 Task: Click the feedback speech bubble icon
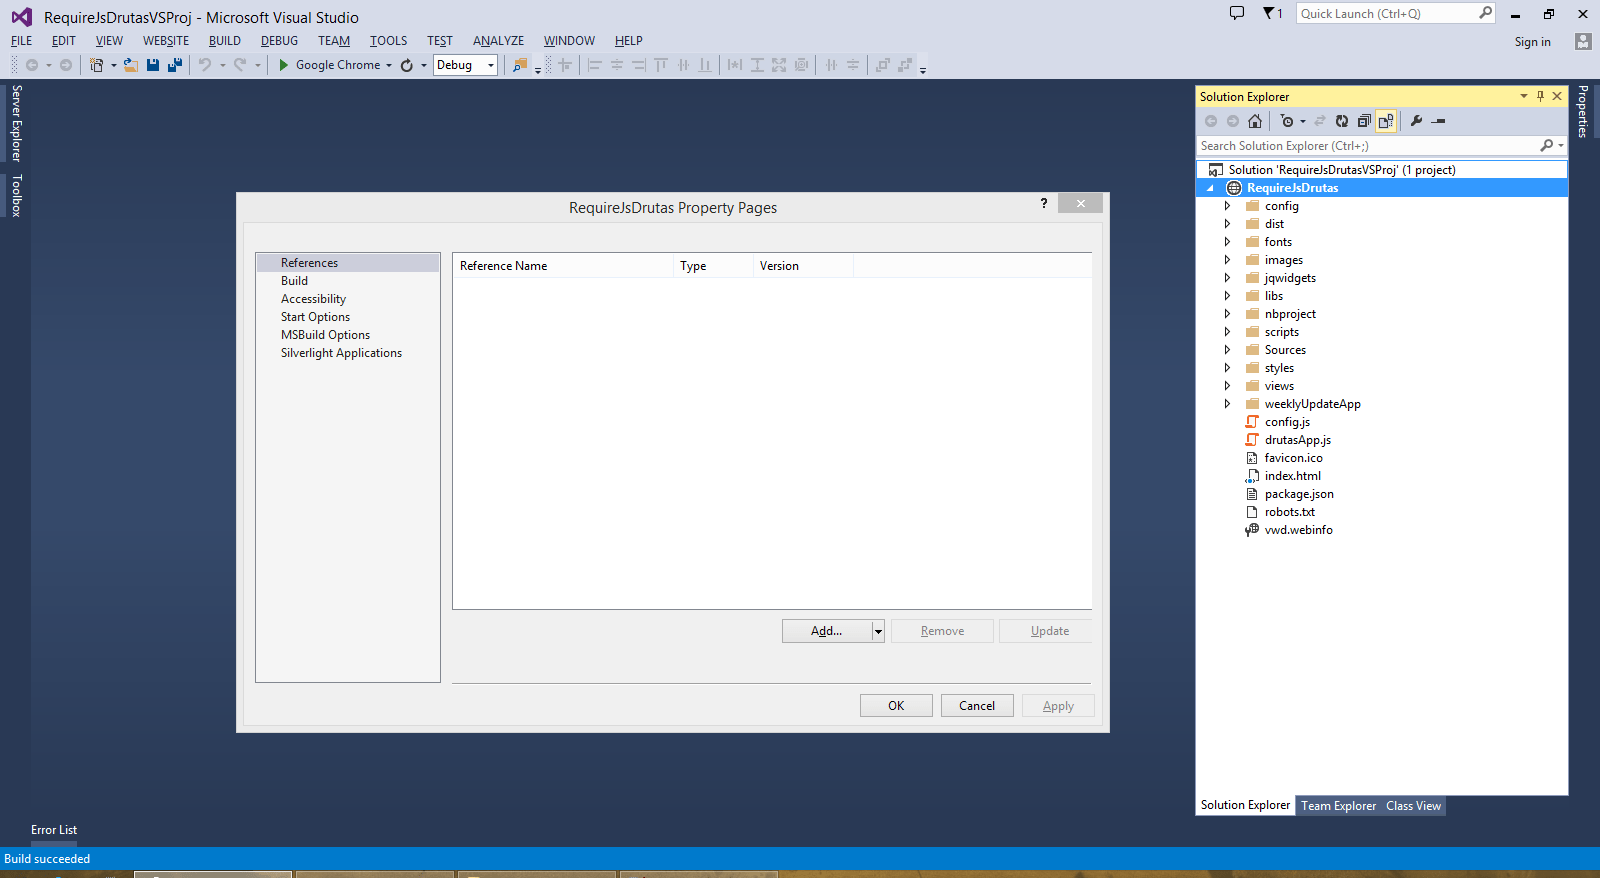click(1237, 13)
